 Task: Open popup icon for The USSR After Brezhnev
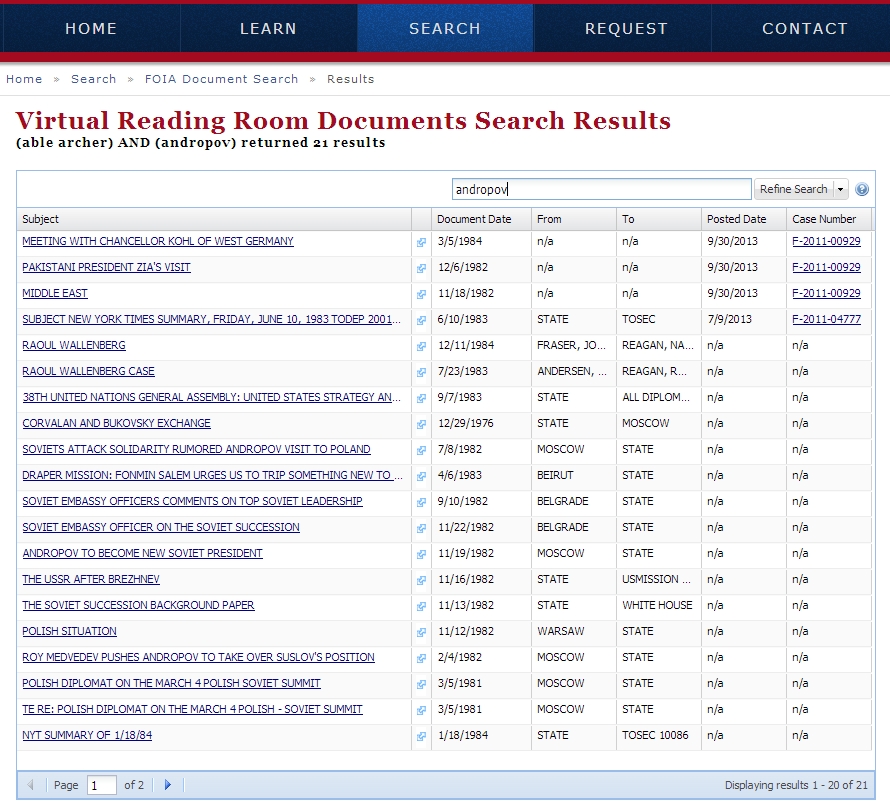click(x=421, y=580)
